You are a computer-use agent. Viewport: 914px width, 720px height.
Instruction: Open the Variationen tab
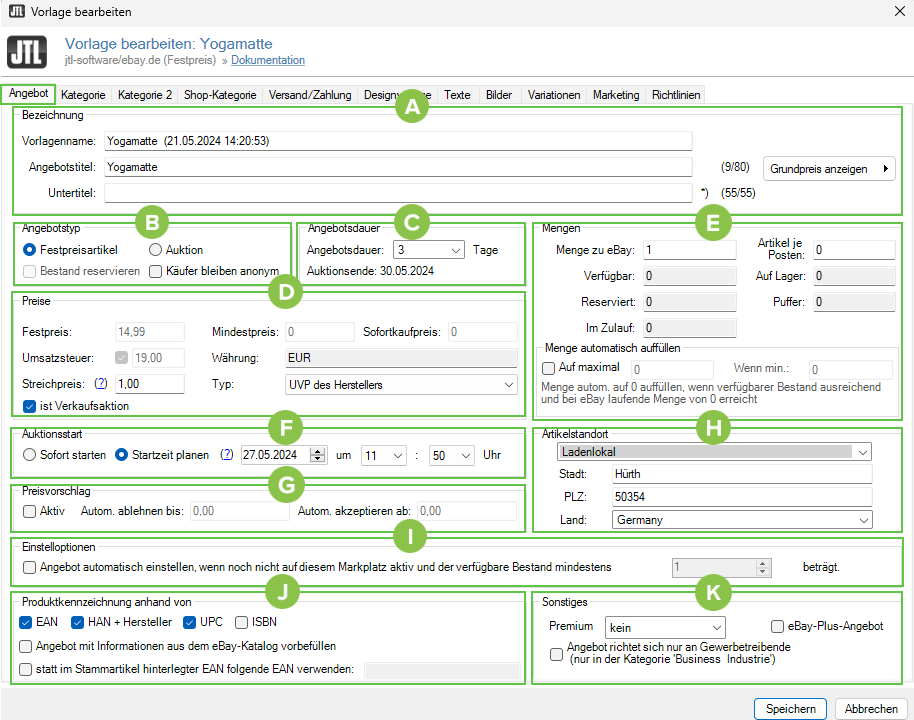pos(554,95)
